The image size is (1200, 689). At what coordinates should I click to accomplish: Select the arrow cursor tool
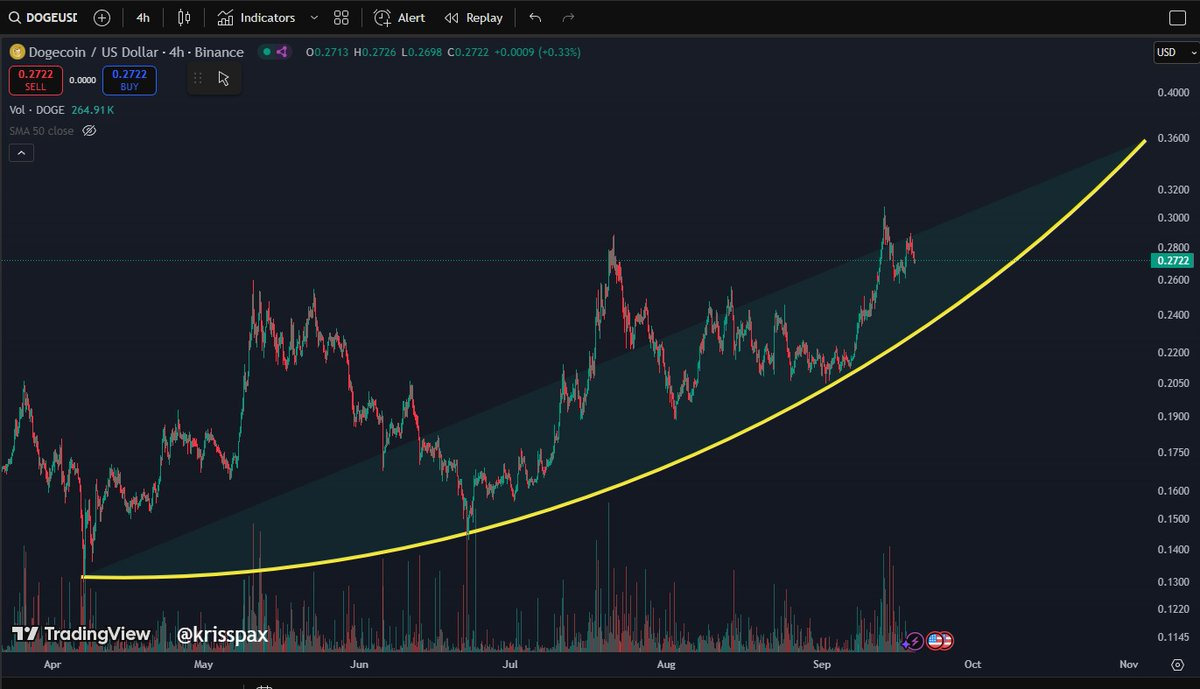[224, 78]
